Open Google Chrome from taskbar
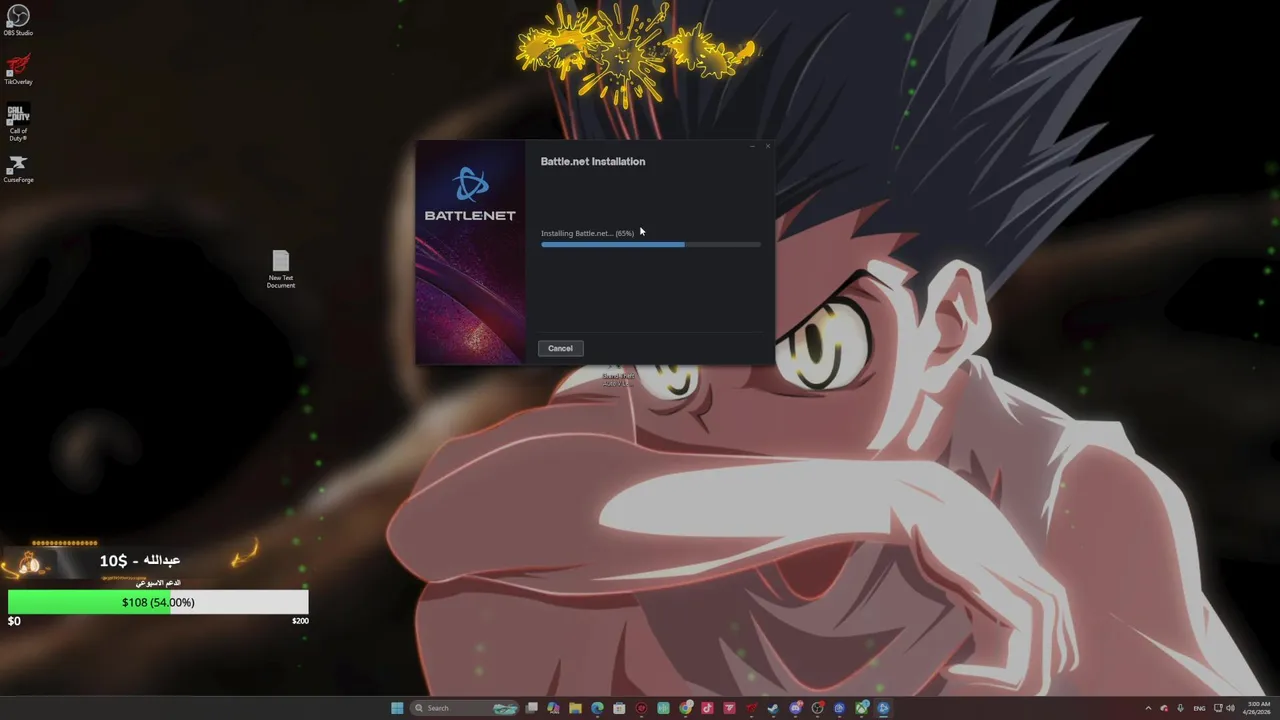The image size is (1280, 720). coord(685,708)
